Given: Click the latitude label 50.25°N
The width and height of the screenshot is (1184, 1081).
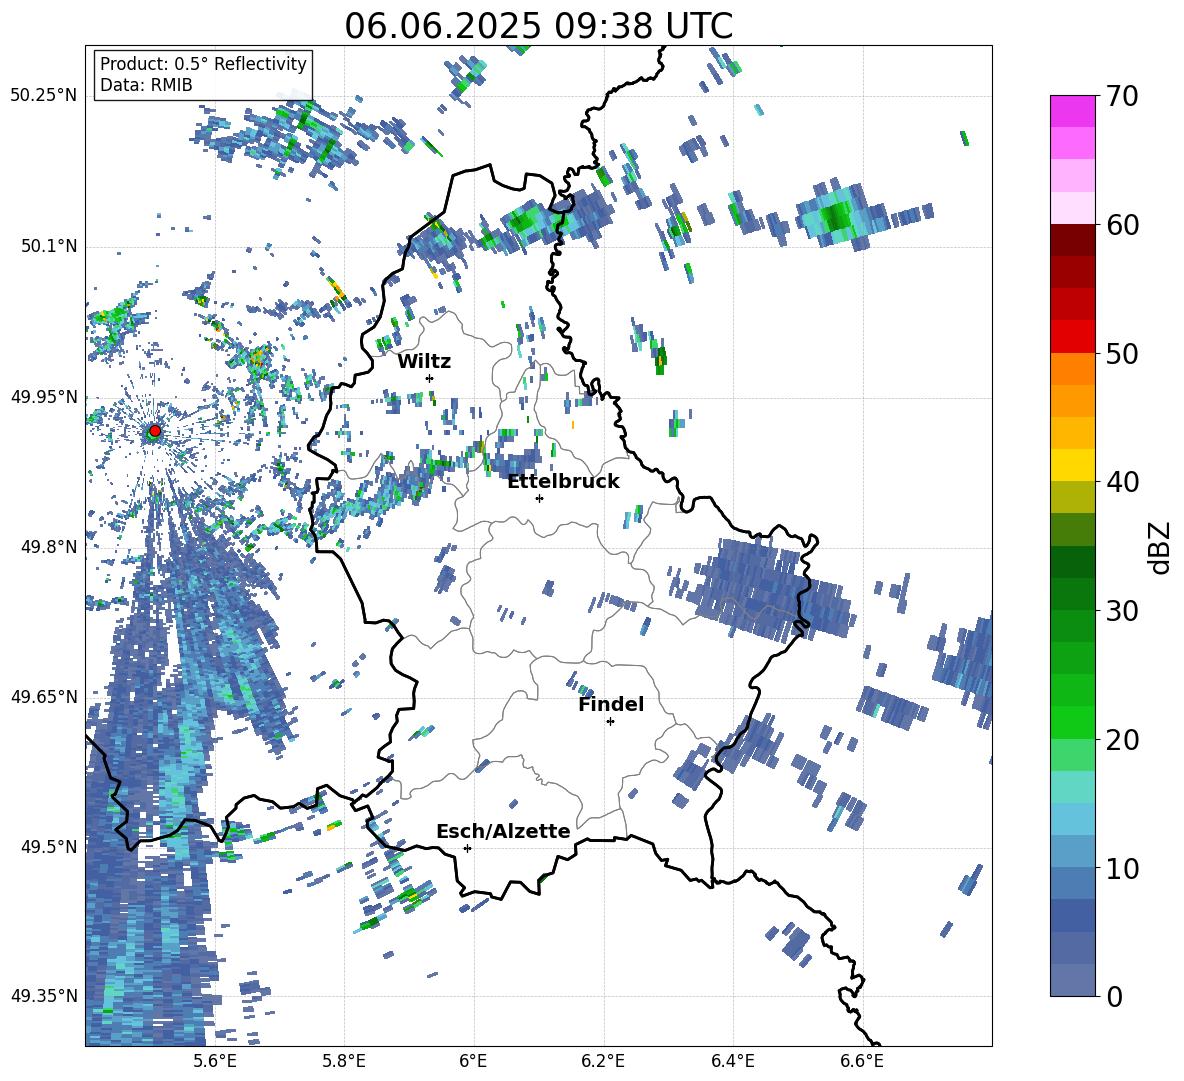Looking at the screenshot, I should tap(44, 96).
